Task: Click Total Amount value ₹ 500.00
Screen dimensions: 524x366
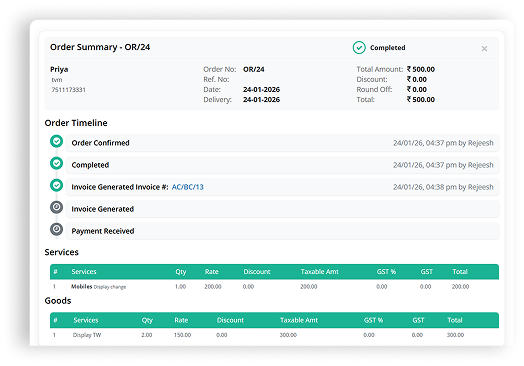Action: pyautogui.click(x=420, y=70)
